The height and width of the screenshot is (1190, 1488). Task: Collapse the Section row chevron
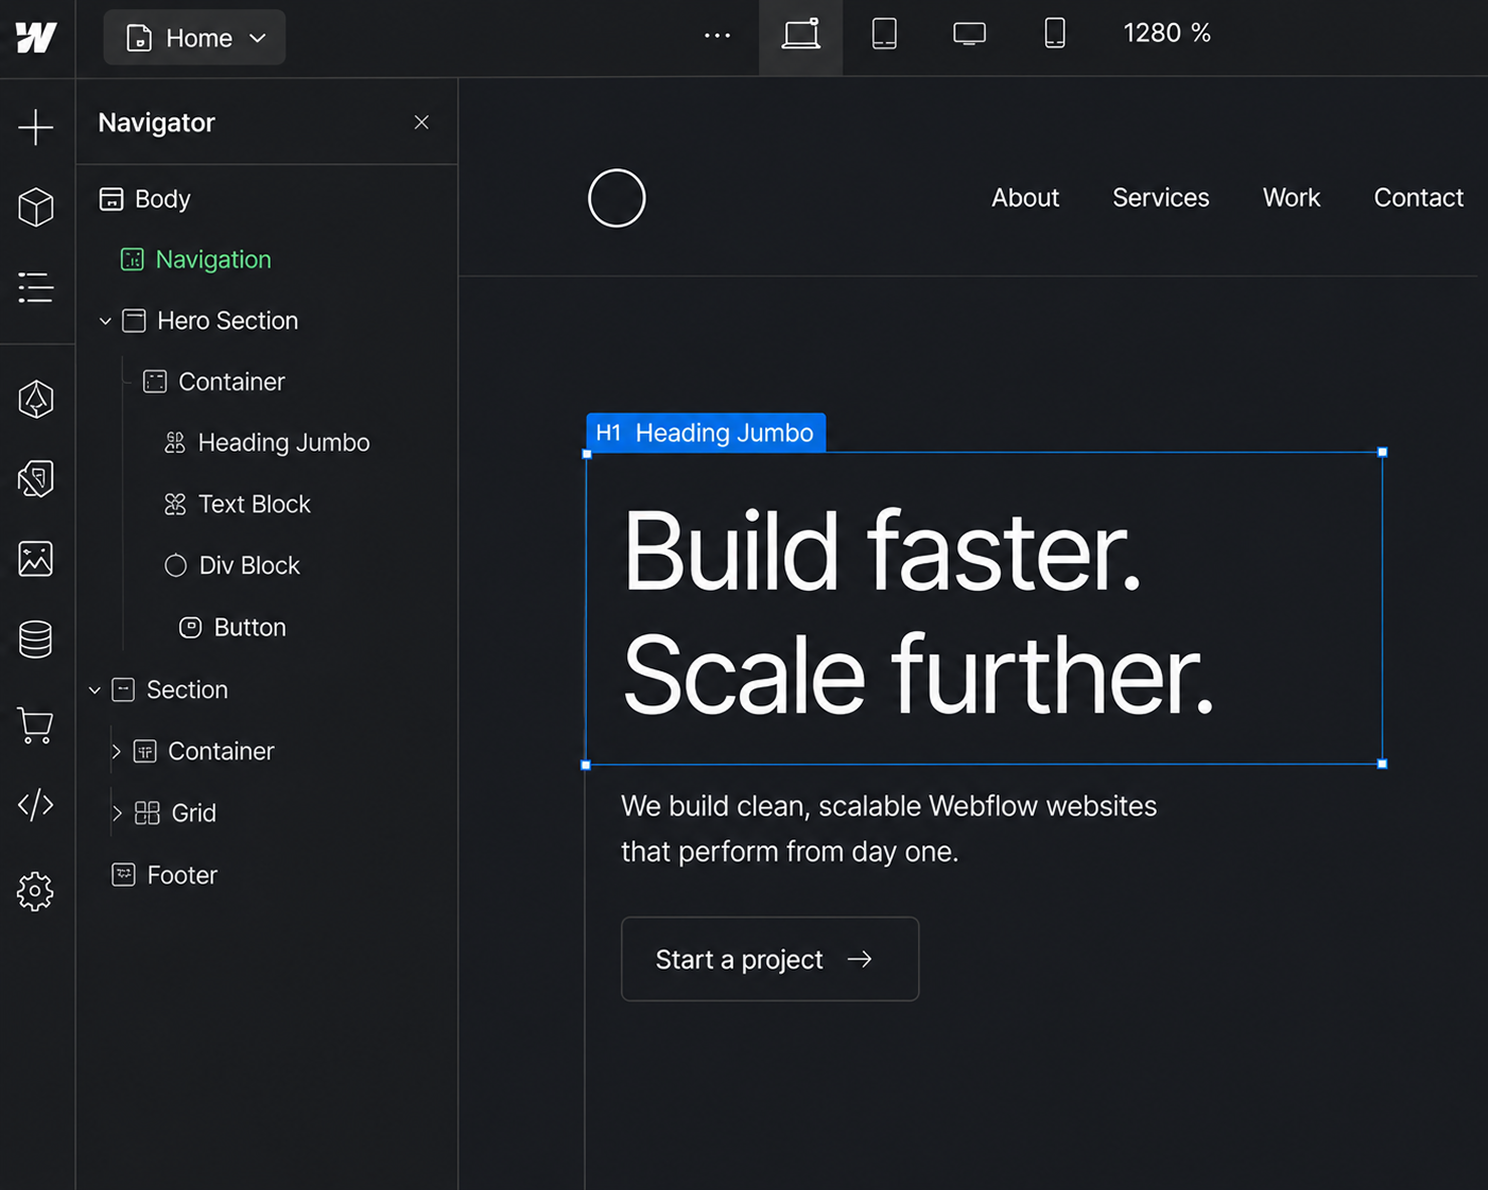[95, 690]
